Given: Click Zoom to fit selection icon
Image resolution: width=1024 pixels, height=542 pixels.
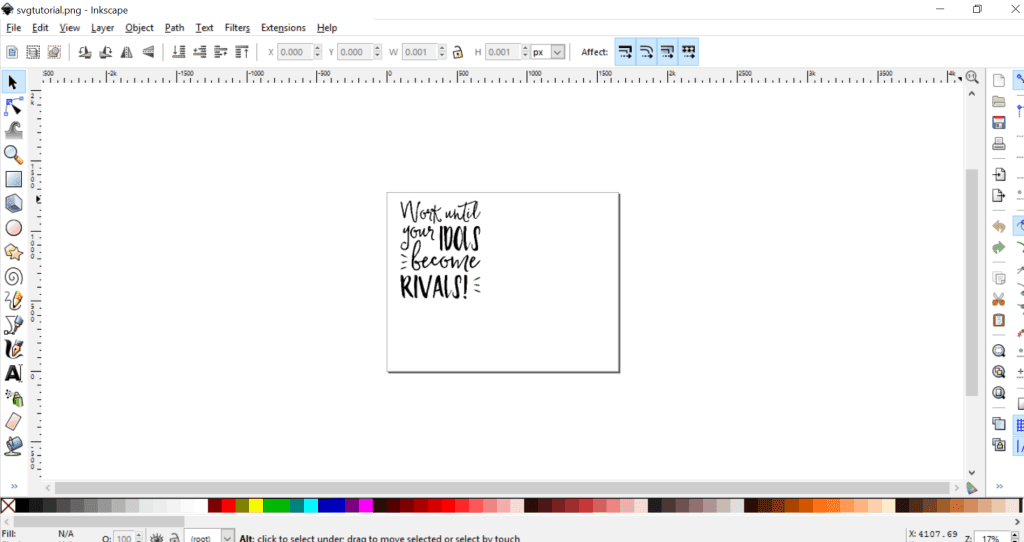Looking at the screenshot, I should coord(999,351).
